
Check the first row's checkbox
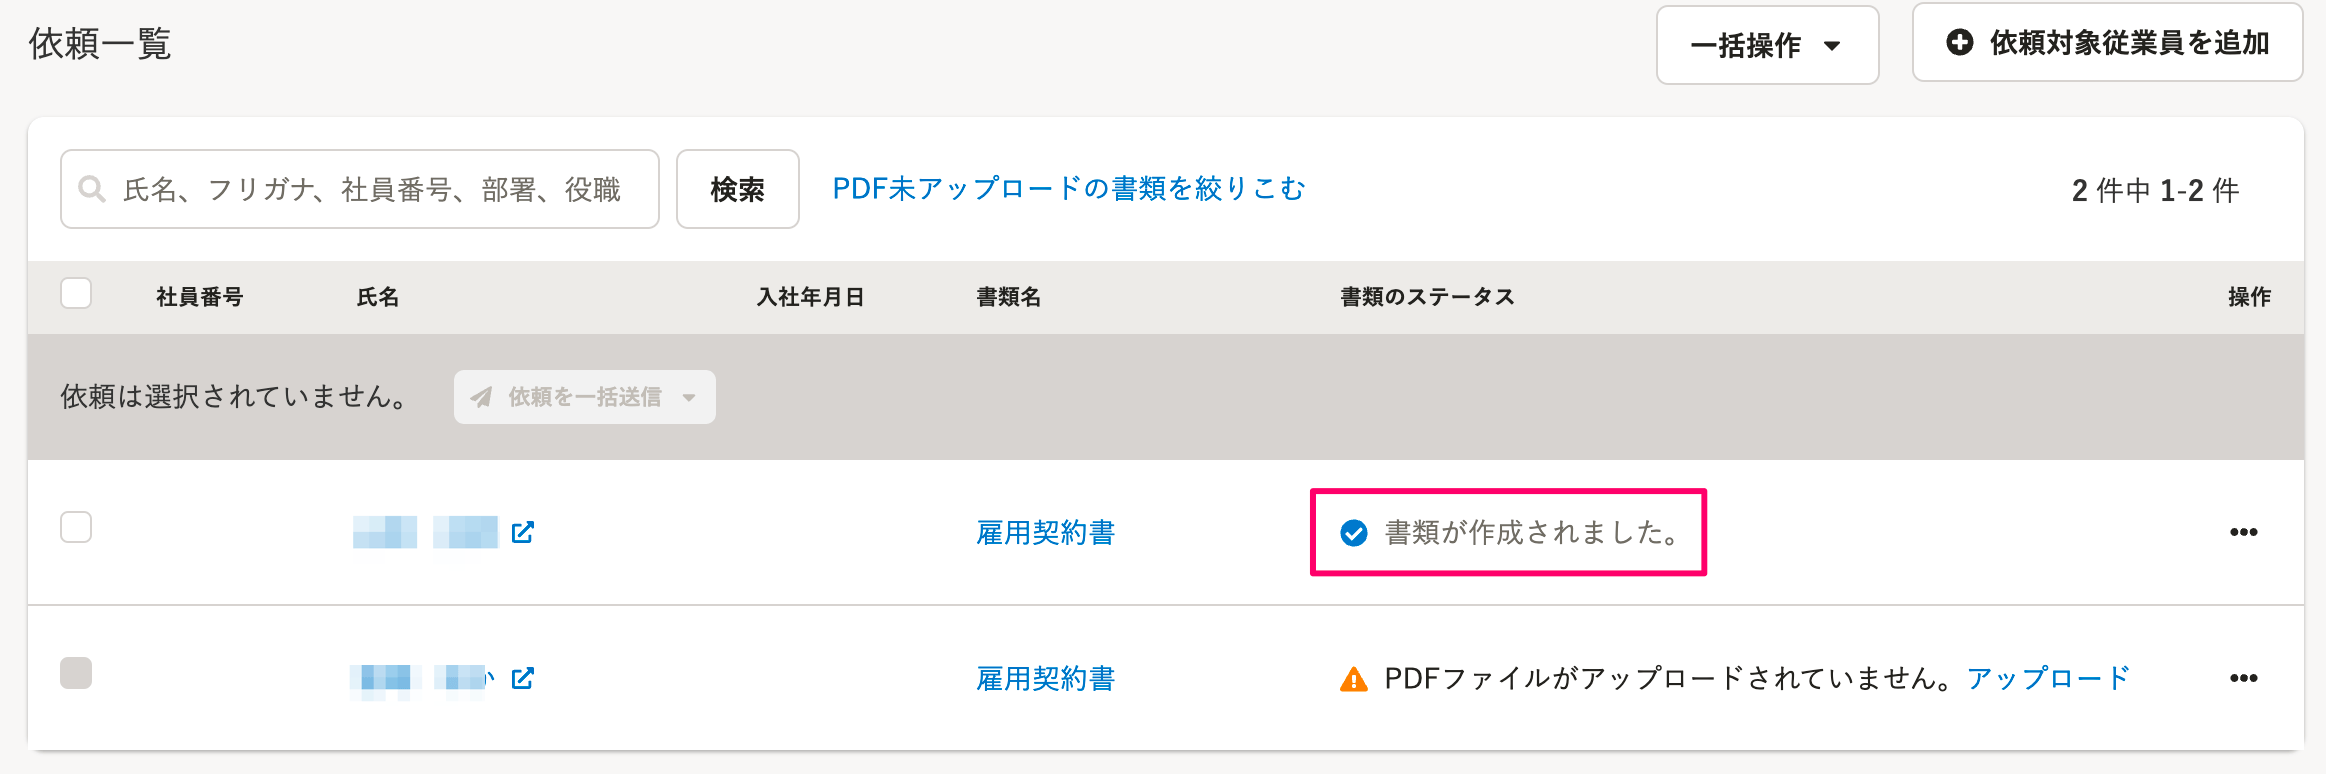pos(76,527)
